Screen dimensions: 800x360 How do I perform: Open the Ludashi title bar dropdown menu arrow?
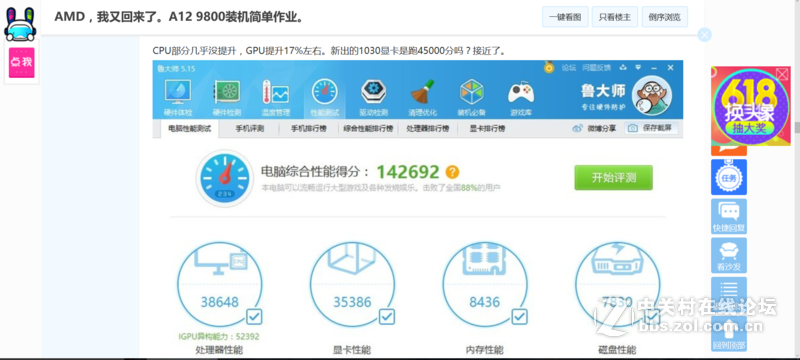(638, 67)
